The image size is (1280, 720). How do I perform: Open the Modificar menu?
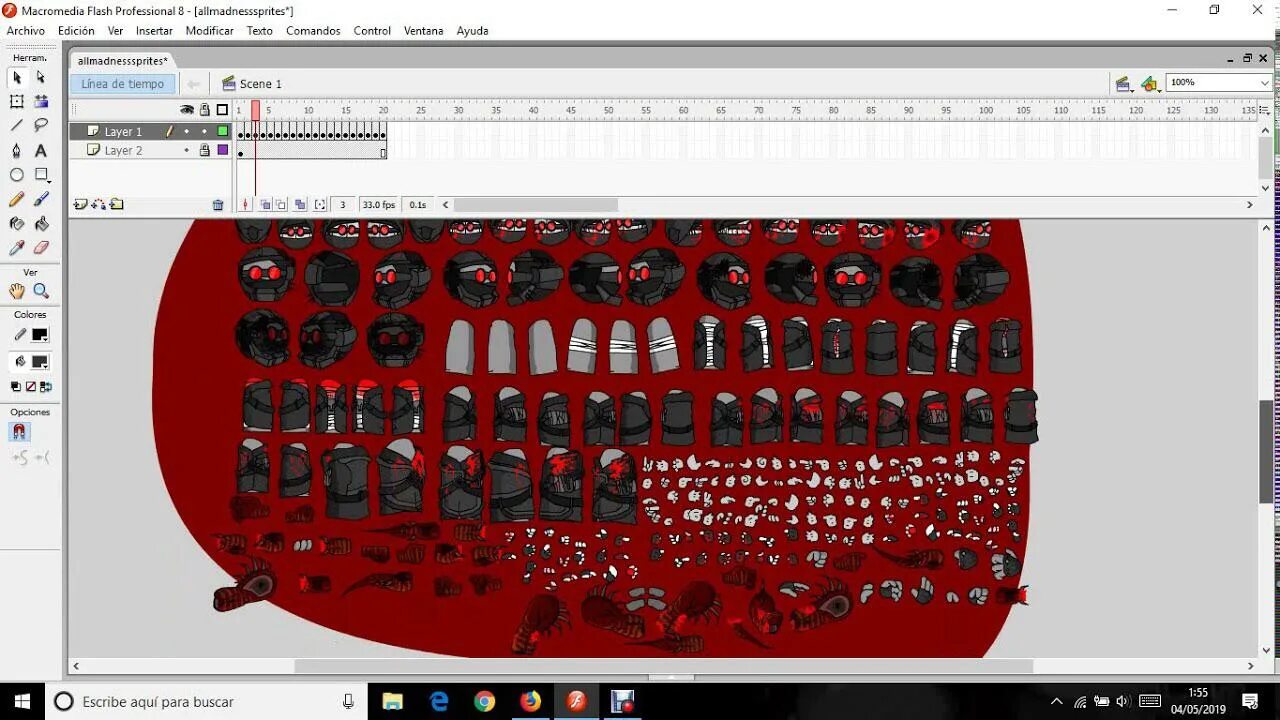[x=210, y=31]
